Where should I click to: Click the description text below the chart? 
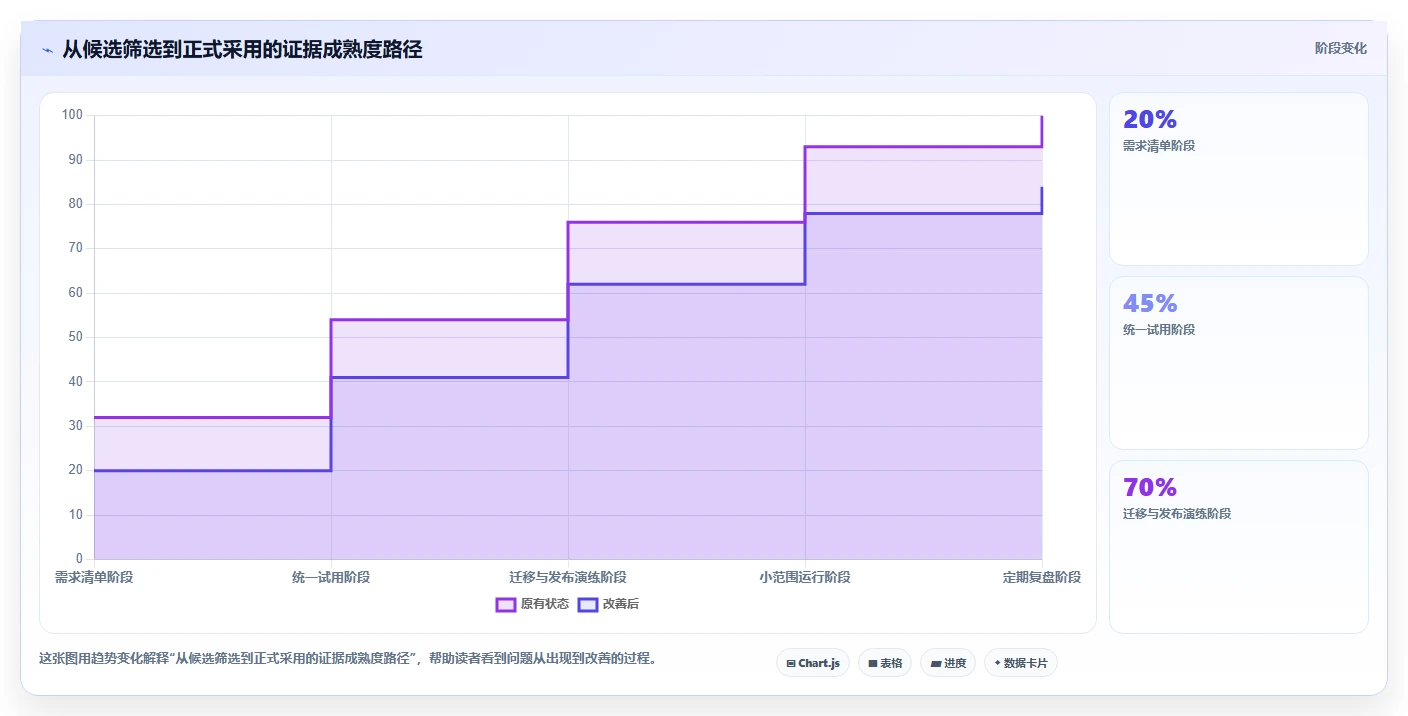tap(348, 659)
